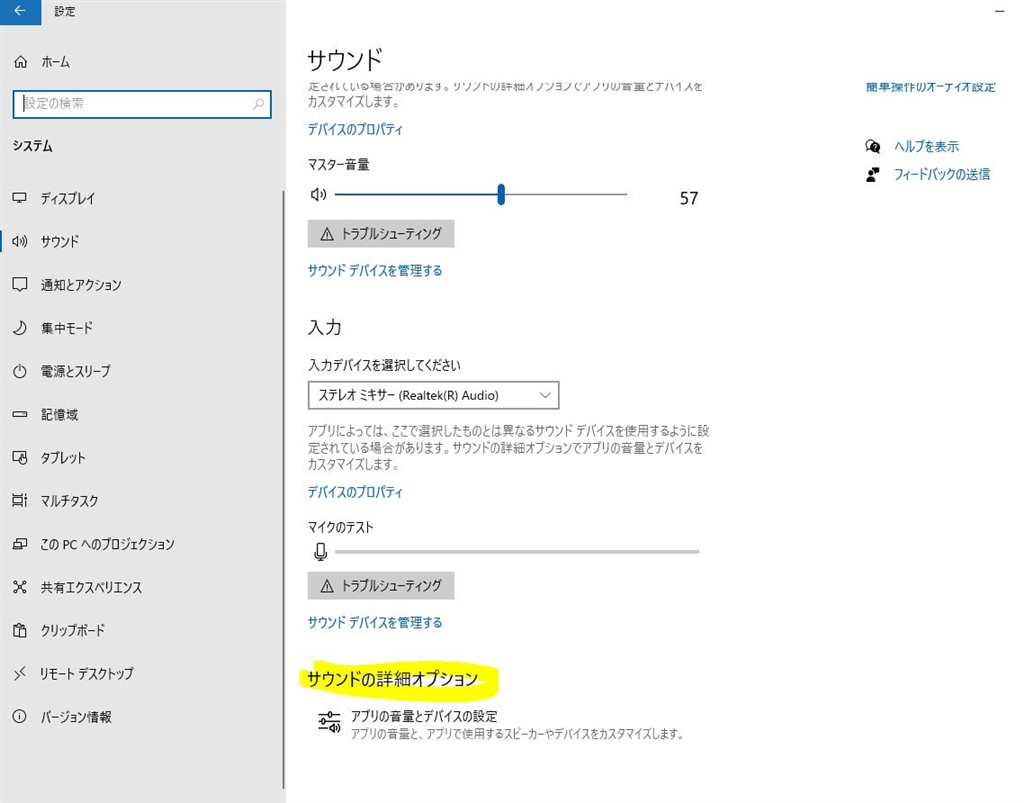Open Clipboard icon in sidebar
This screenshot has height=803, width=1024.
tap(20, 630)
